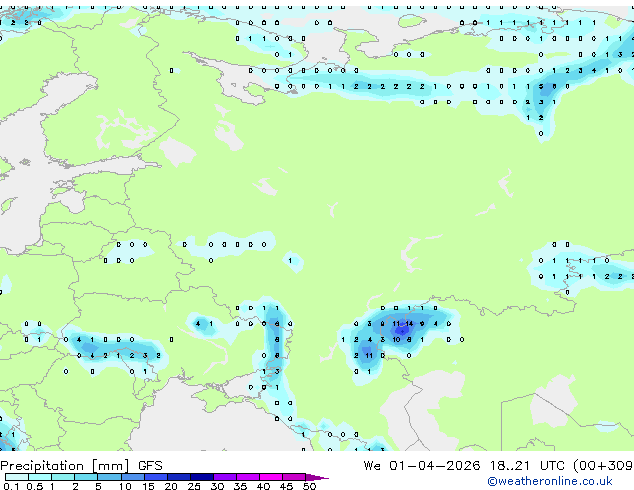
Task: Click the 'Precipitation [mm]' title text
Action: pos(65,466)
